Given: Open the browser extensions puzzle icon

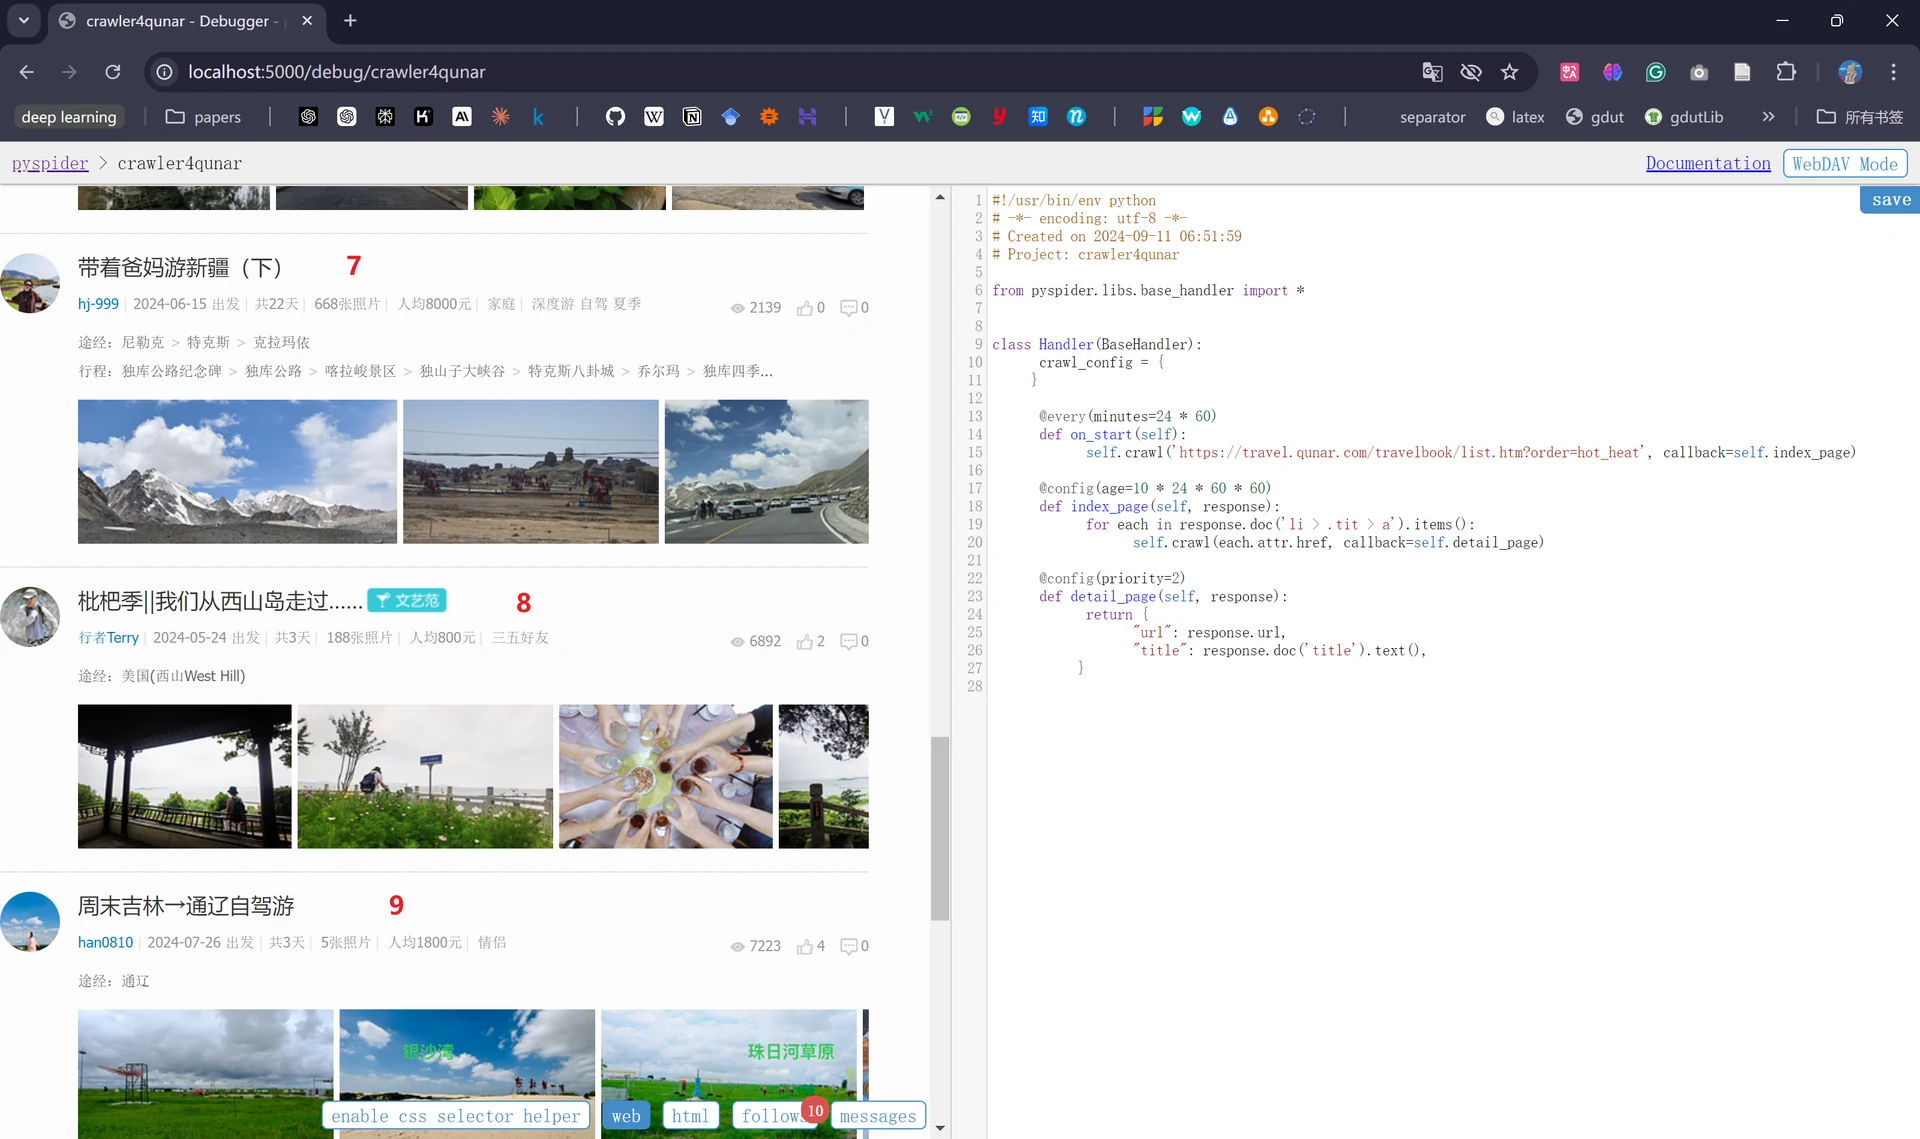Looking at the screenshot, I should pos(1786,72).
